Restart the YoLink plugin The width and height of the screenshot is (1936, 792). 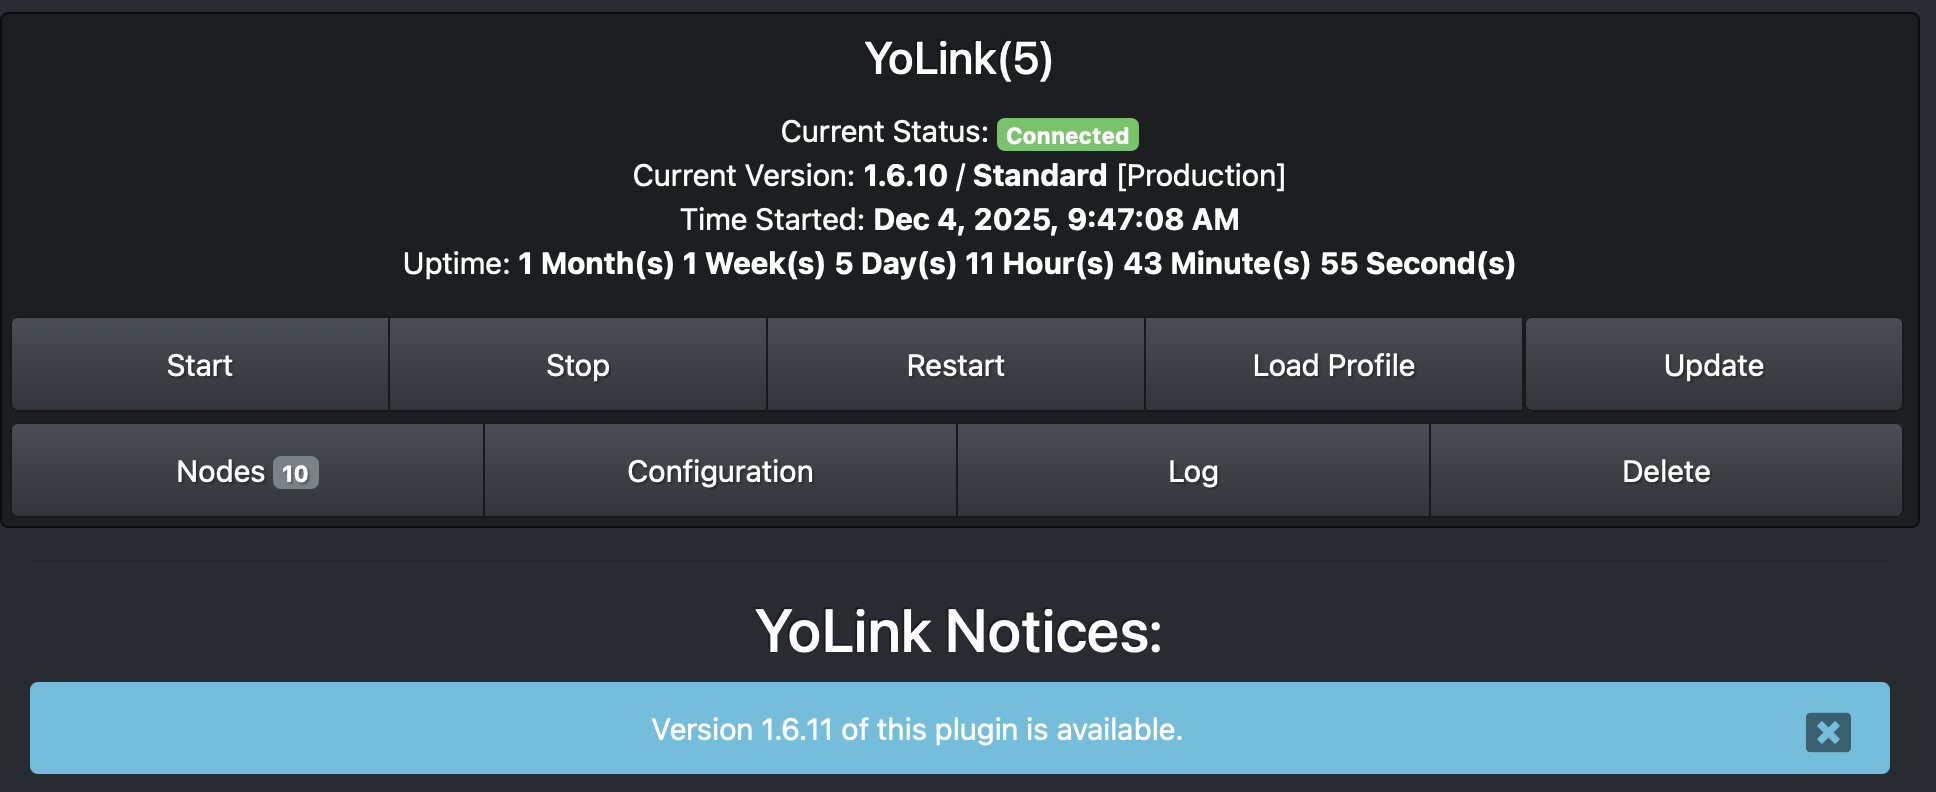955,365
